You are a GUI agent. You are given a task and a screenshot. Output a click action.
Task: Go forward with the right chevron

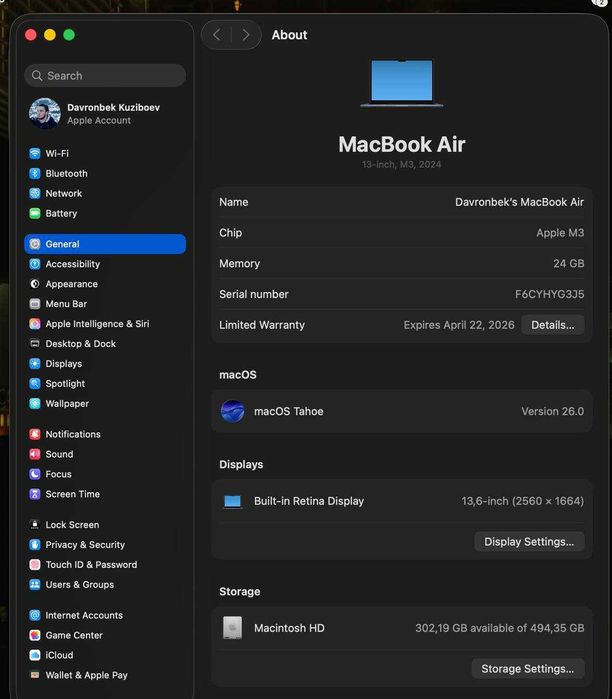(246, 35)
